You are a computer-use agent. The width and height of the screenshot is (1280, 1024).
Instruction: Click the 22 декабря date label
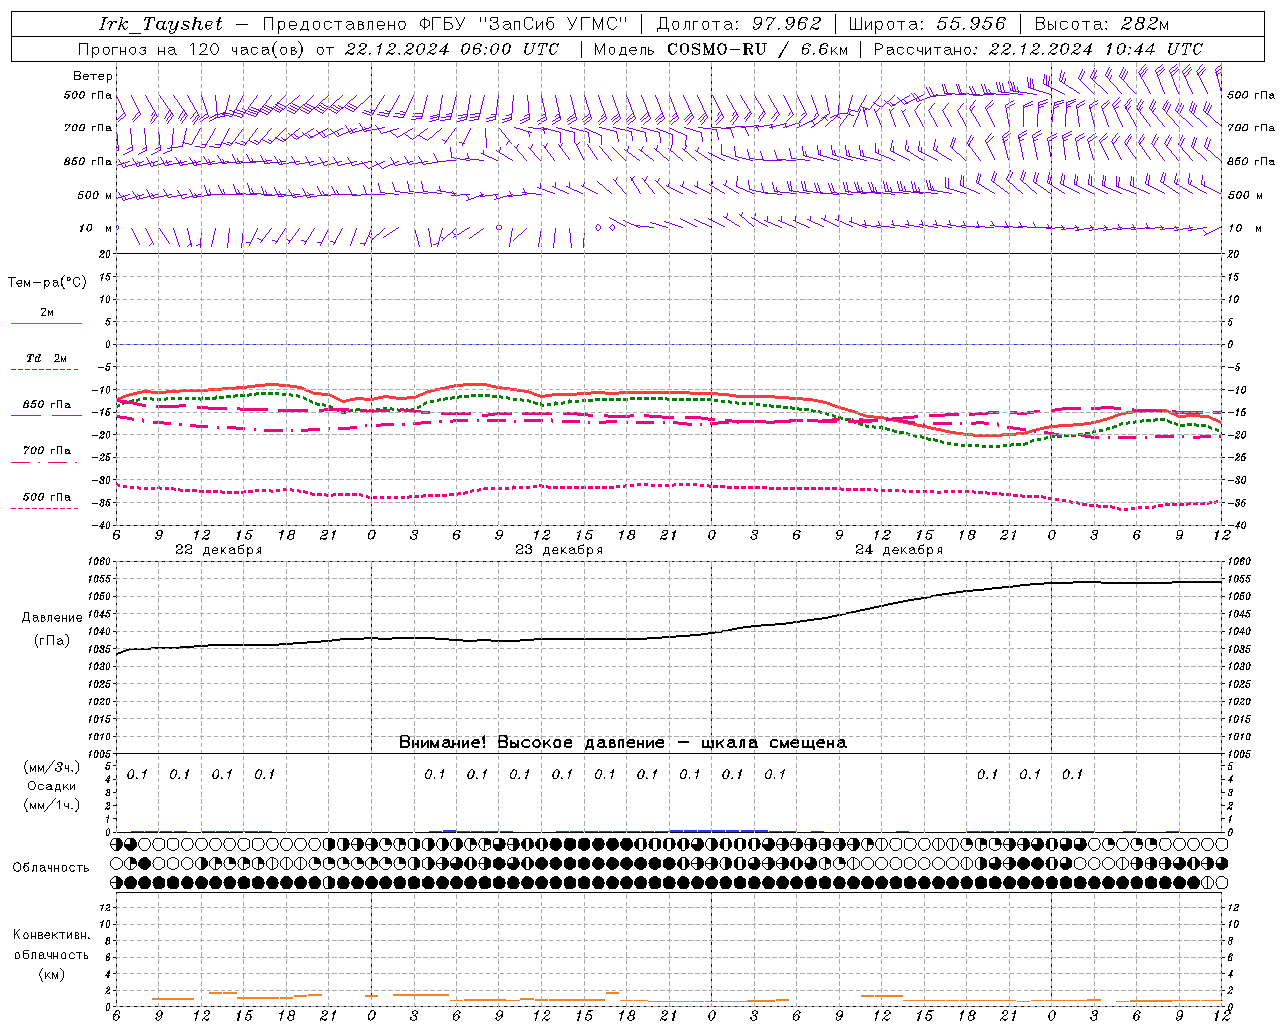pyautogui.click(x=218, y=550)
